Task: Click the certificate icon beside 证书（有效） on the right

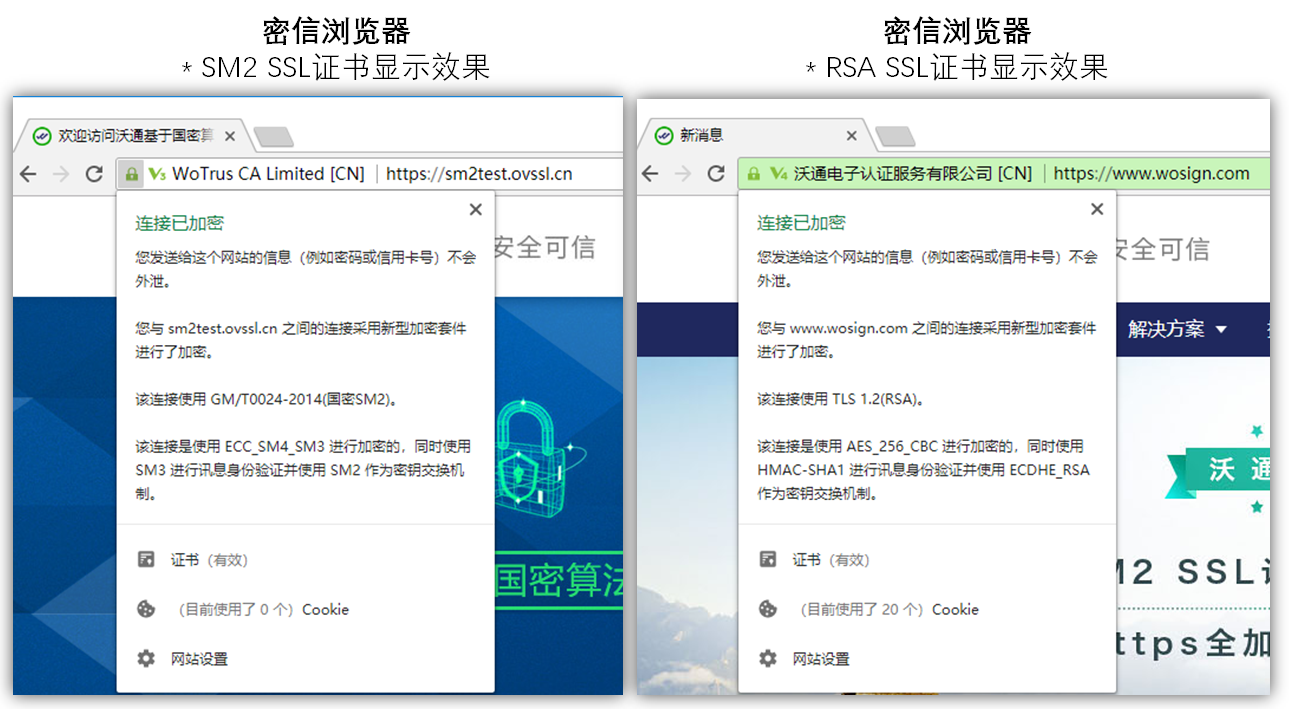Action: tap(767, 559)
